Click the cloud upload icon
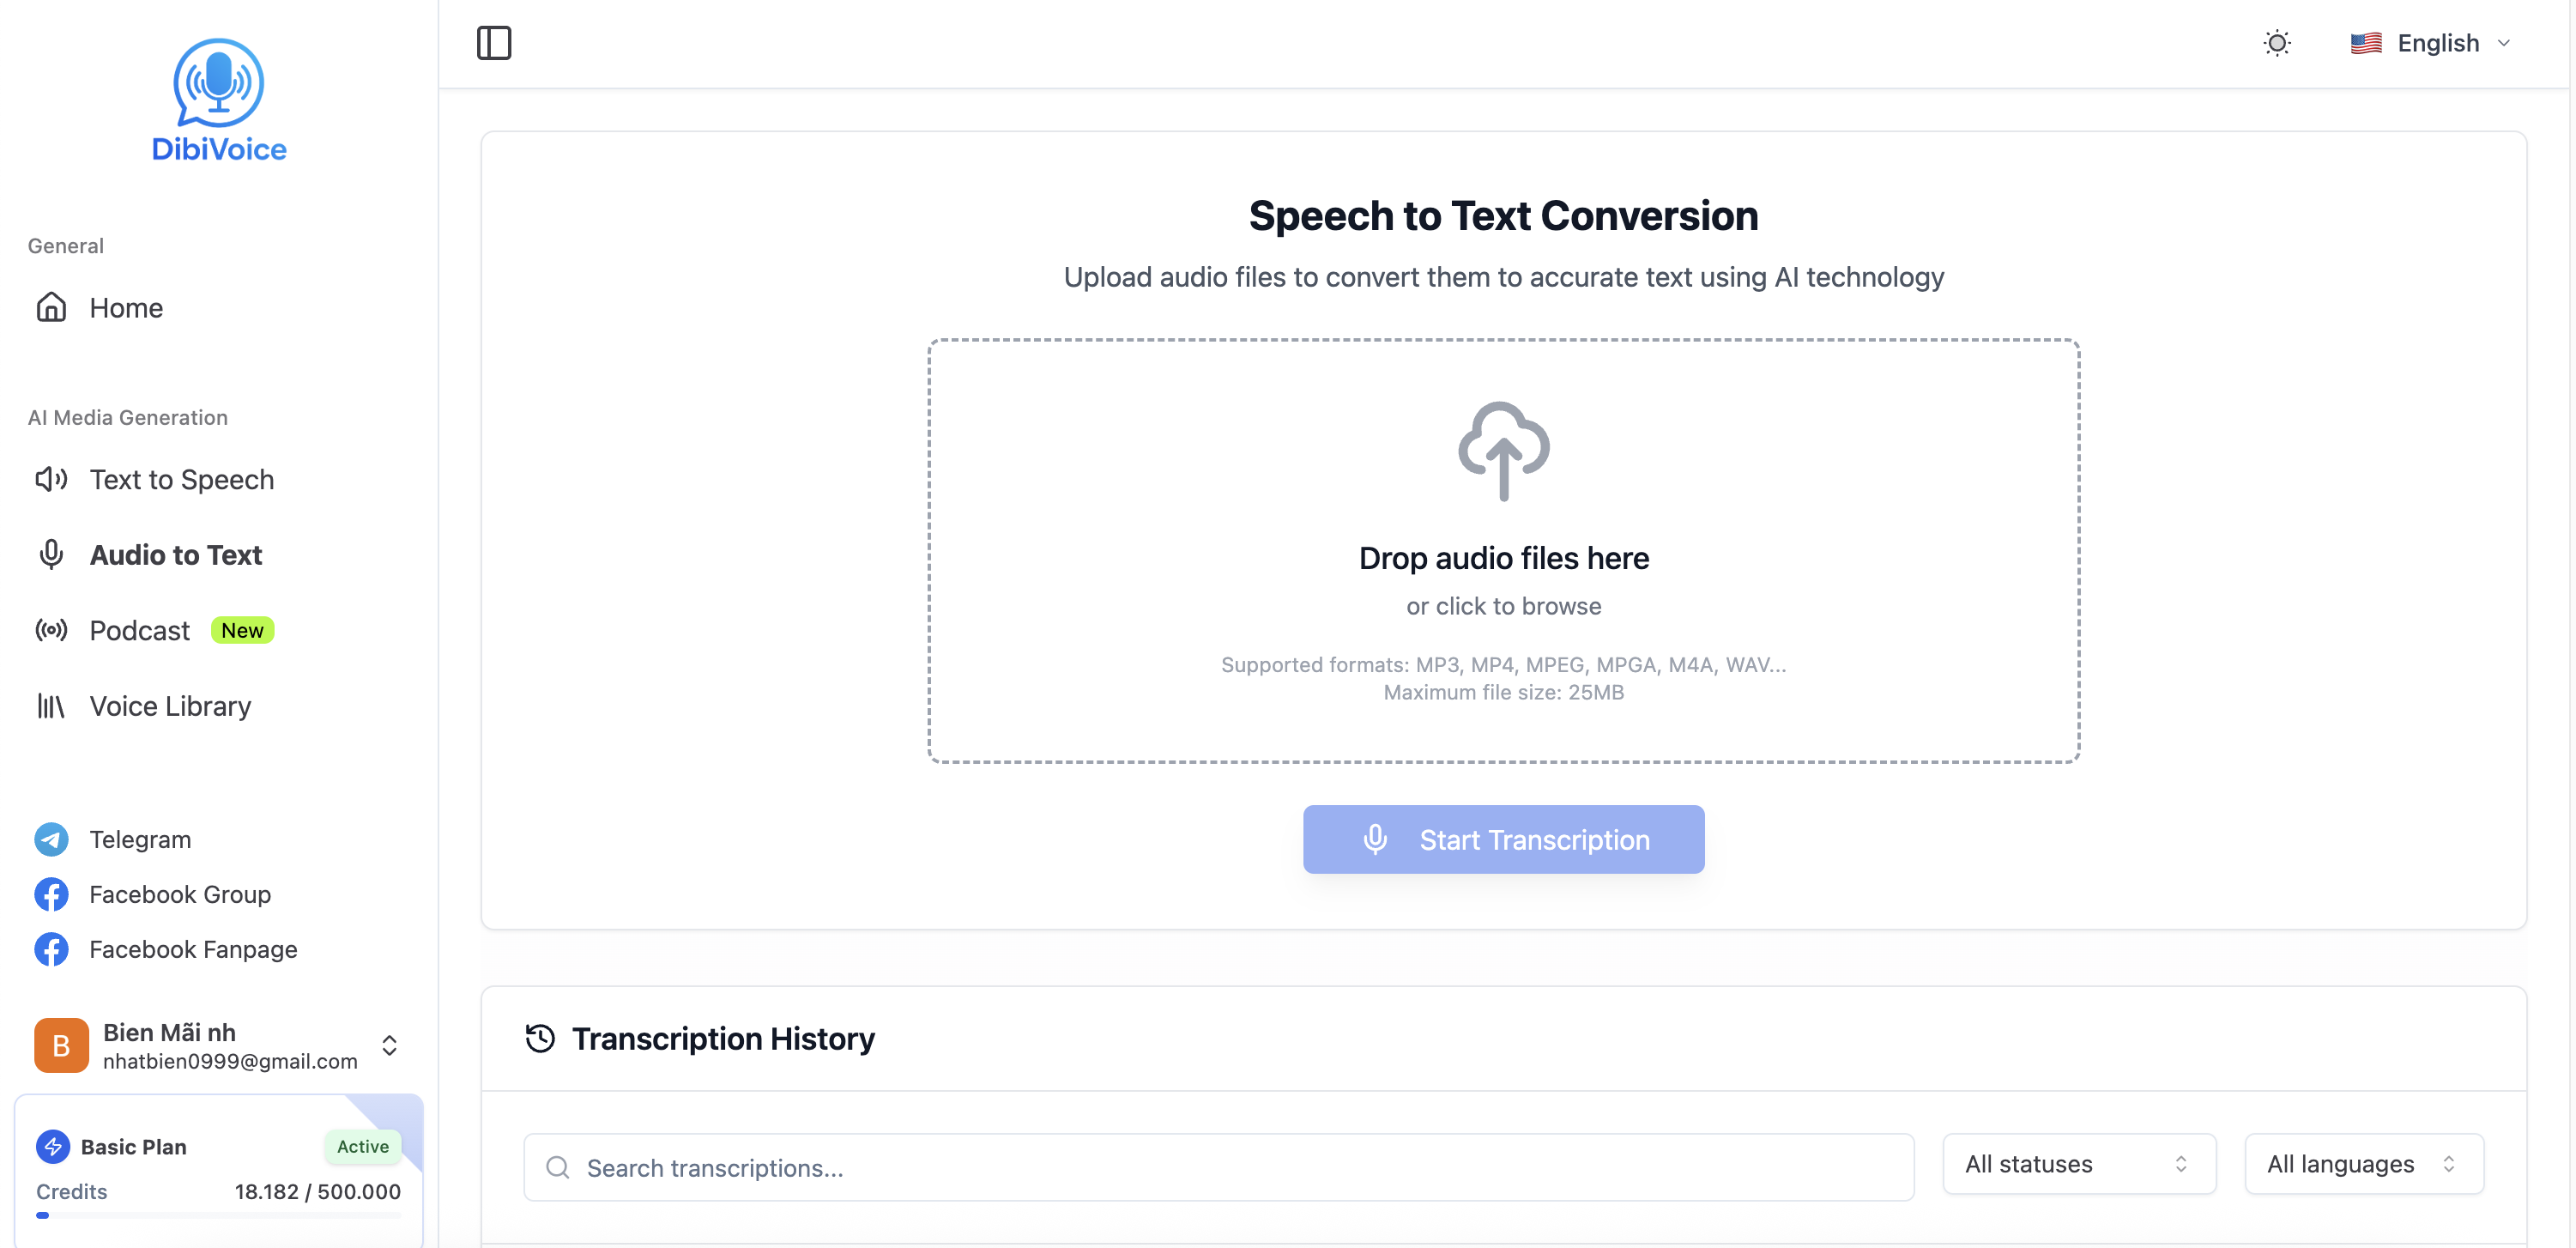Screen dimensions: 2576x1248 click(1503, 451)
